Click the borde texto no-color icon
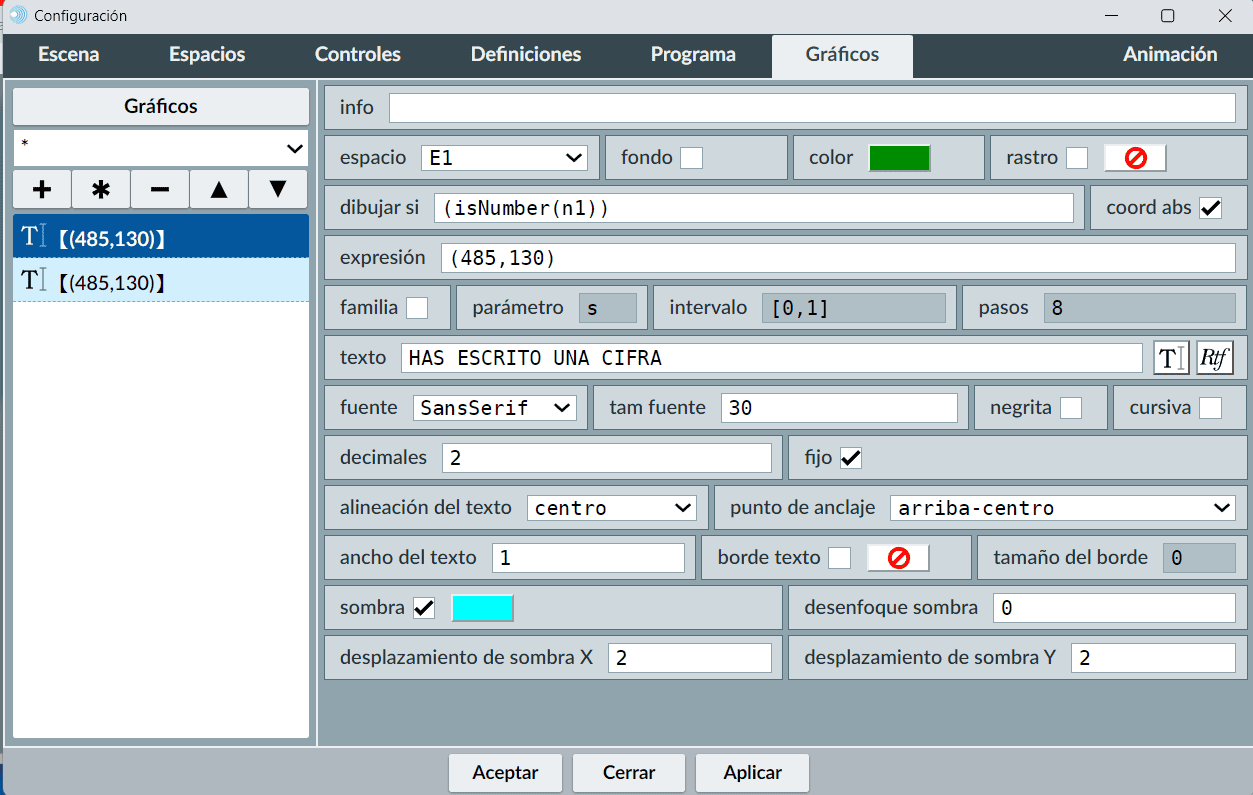 [898, 558]
